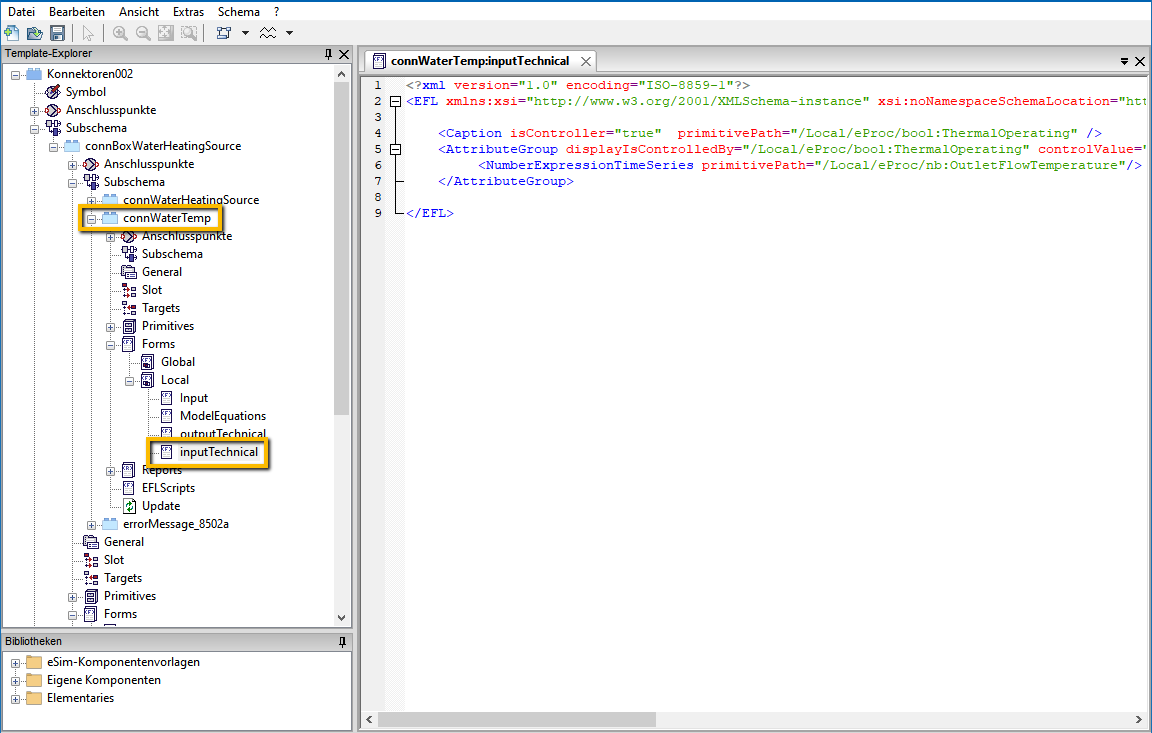Image resolution: width=1152 pixels, height=733 pixels.
Task: Open the component schema icon's dropdown arrow
Action: click(x=245, y=33)
